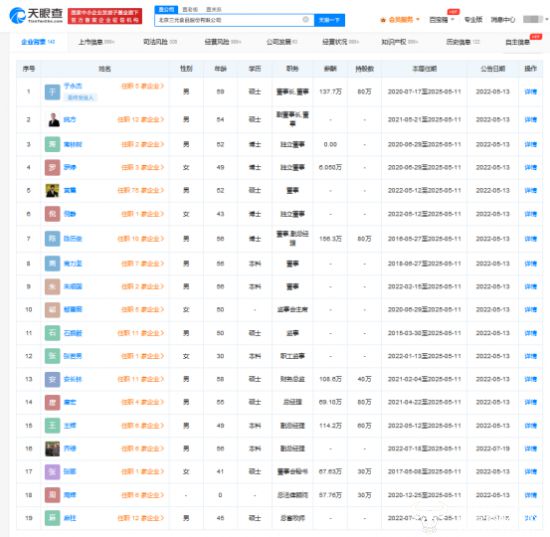Switch to the 司法风险 tab
The height and width of the screenshot is (537, 550).
(x=160, y=42)
